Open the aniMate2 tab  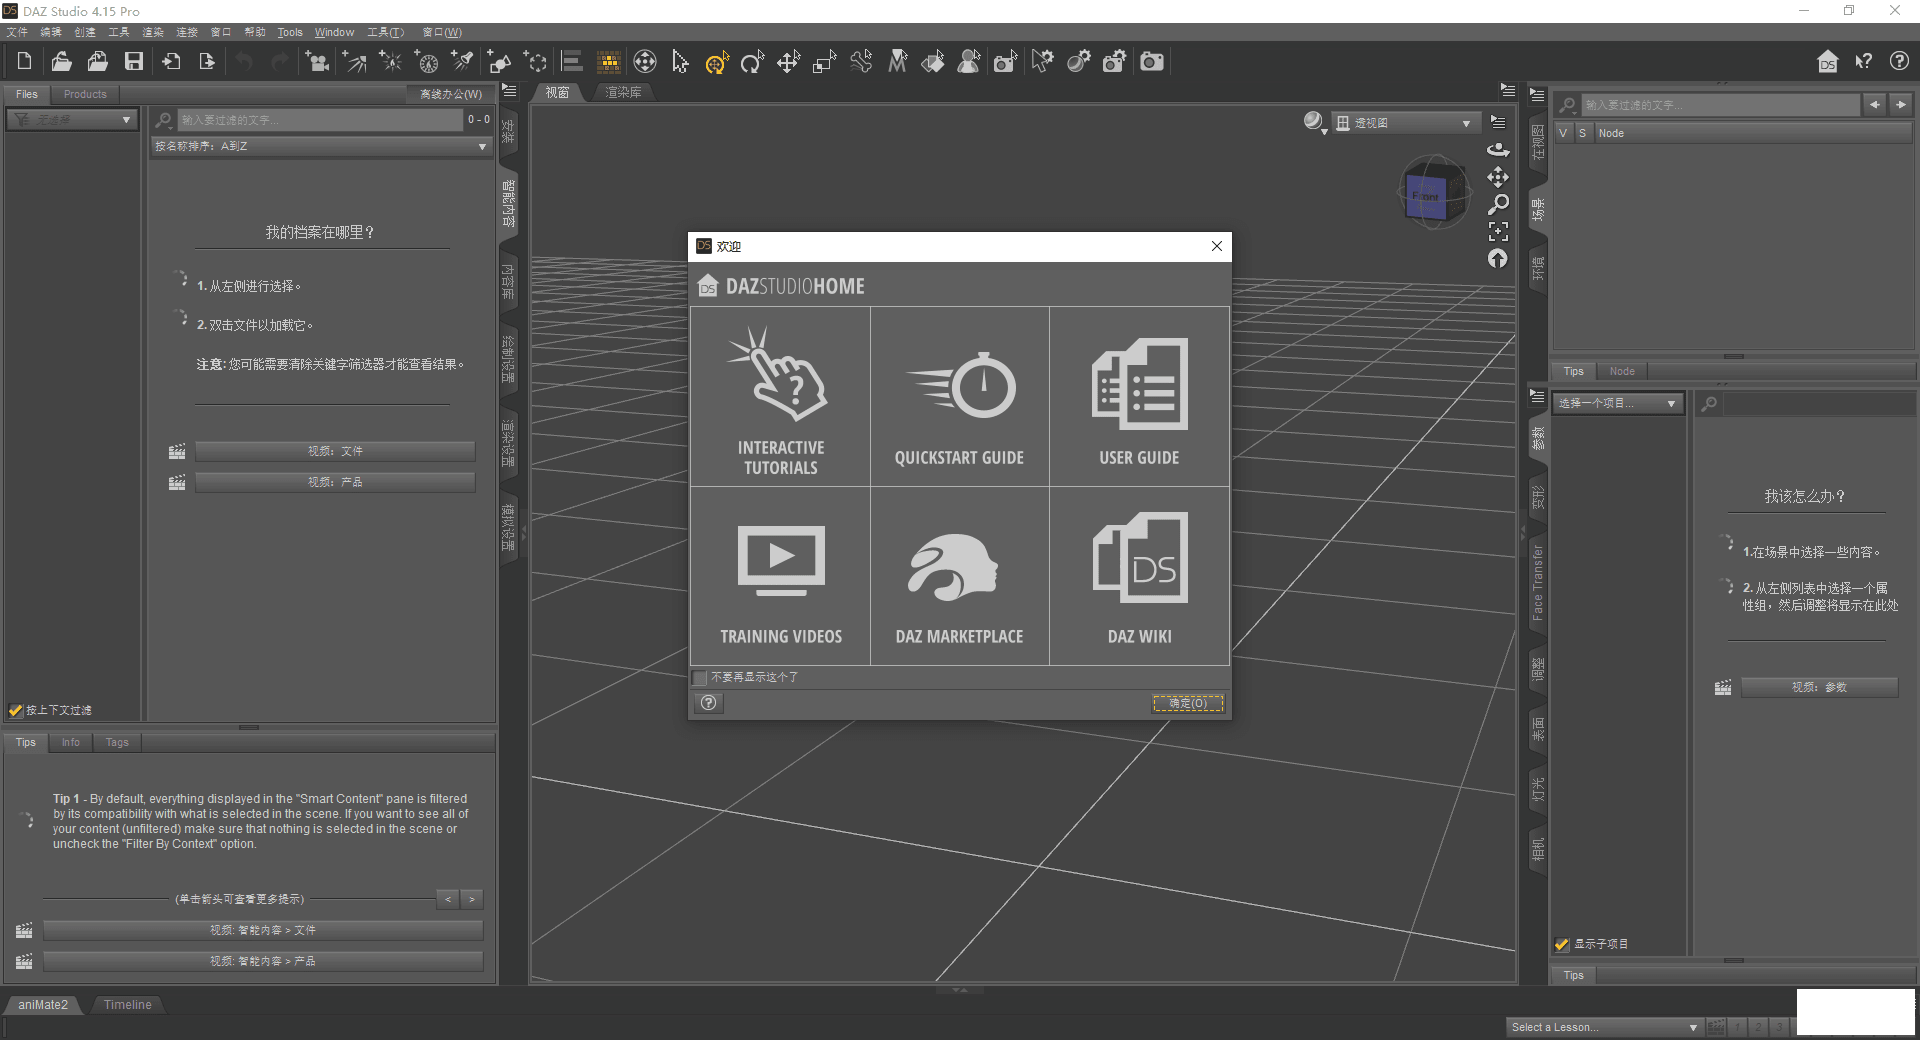coord(43,1005)
